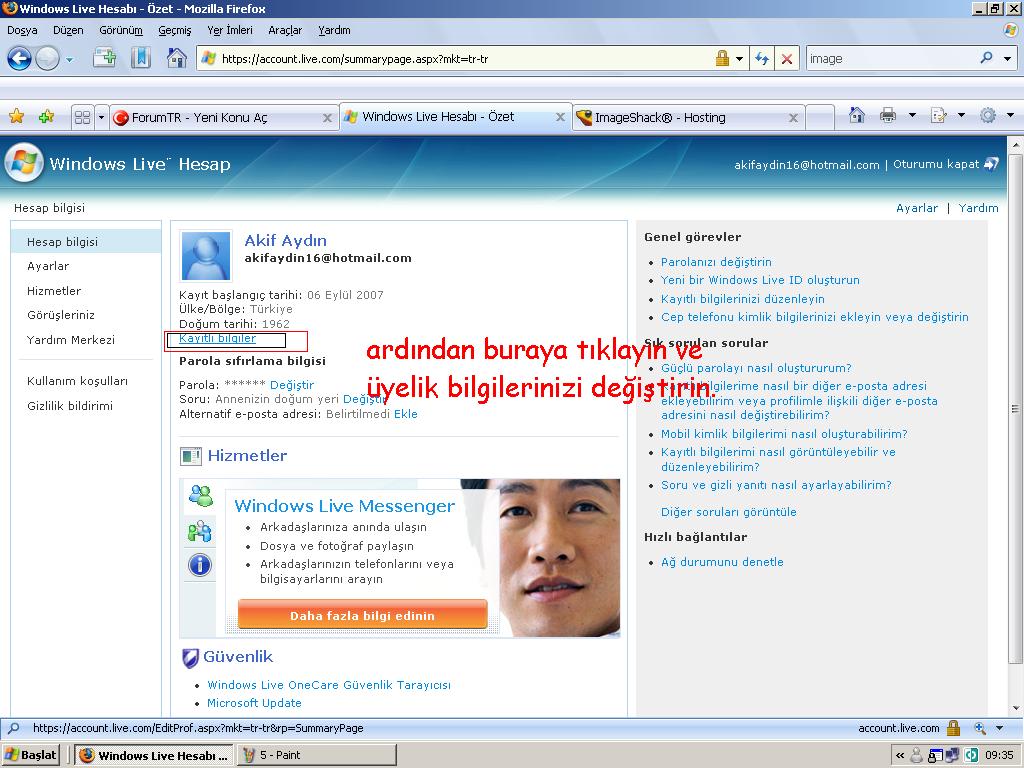Run search with the magnifier icon

pos(986,58)
